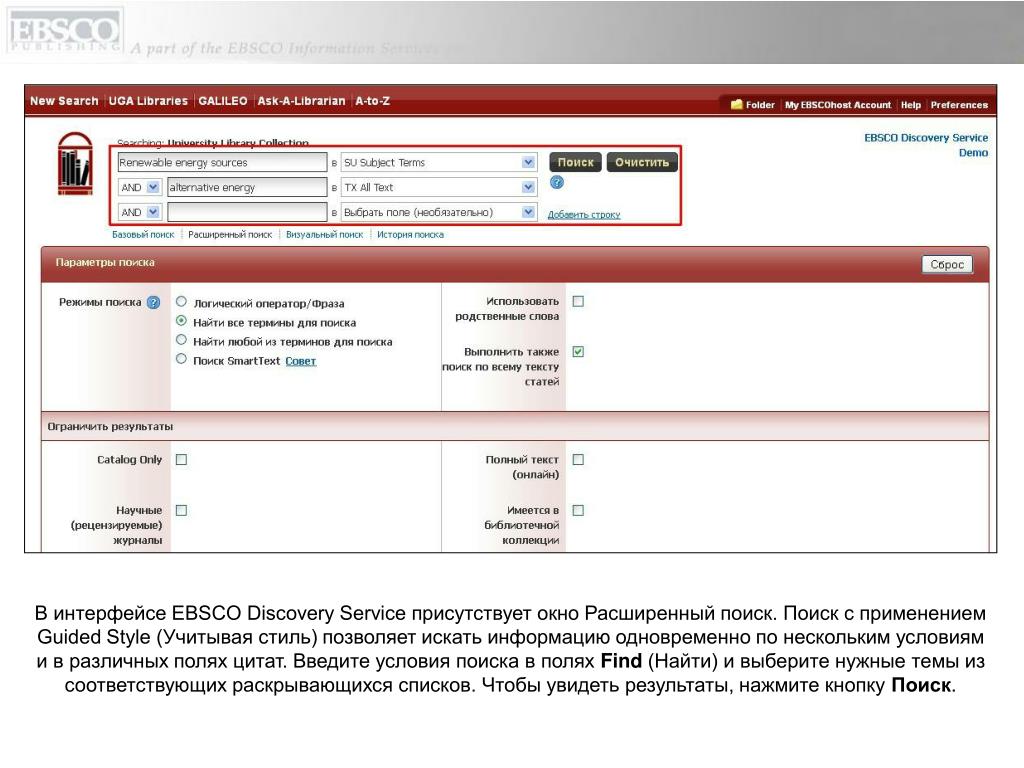Viewport: 1024px width, 768px height.
Task: Open the TX All Text field dropdown
Action: coord(439,187)
